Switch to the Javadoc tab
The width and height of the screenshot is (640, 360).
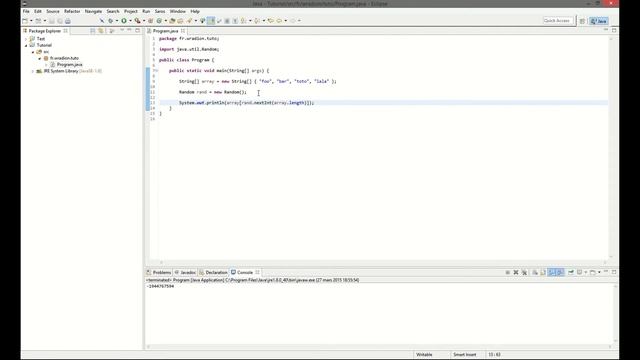pyautogui.click(x=185, y=272)
